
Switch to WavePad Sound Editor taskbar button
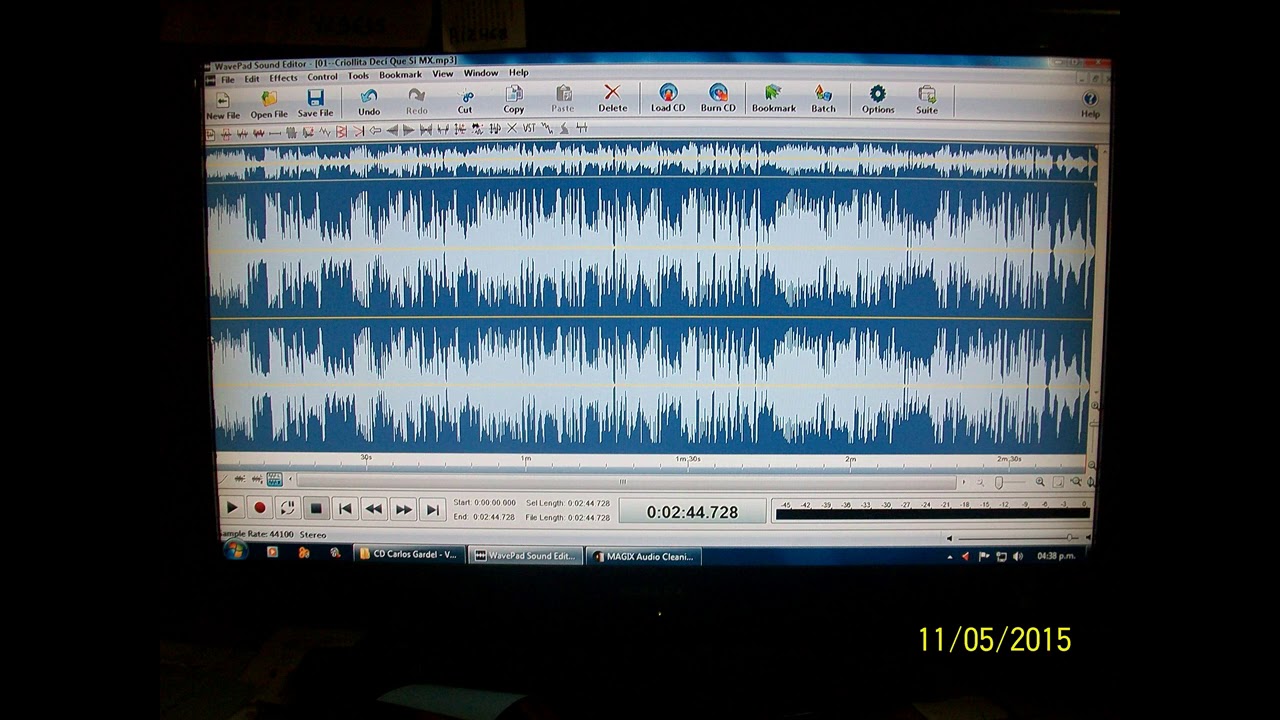coord(526,556)
